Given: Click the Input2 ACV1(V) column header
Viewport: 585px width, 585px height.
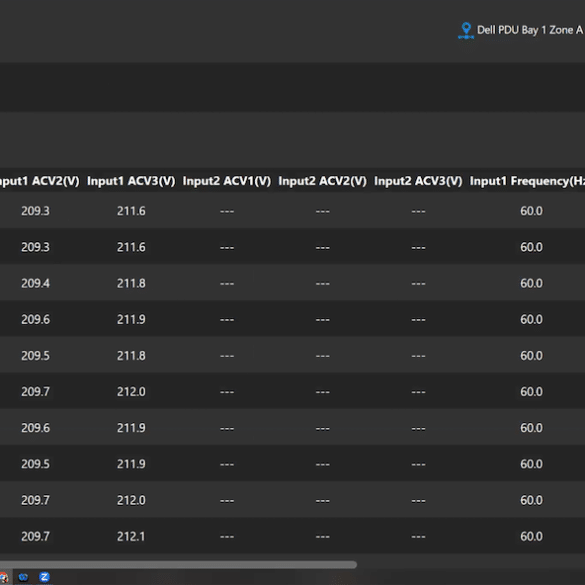Looking at the screenshot, I should tap(227, 181).
